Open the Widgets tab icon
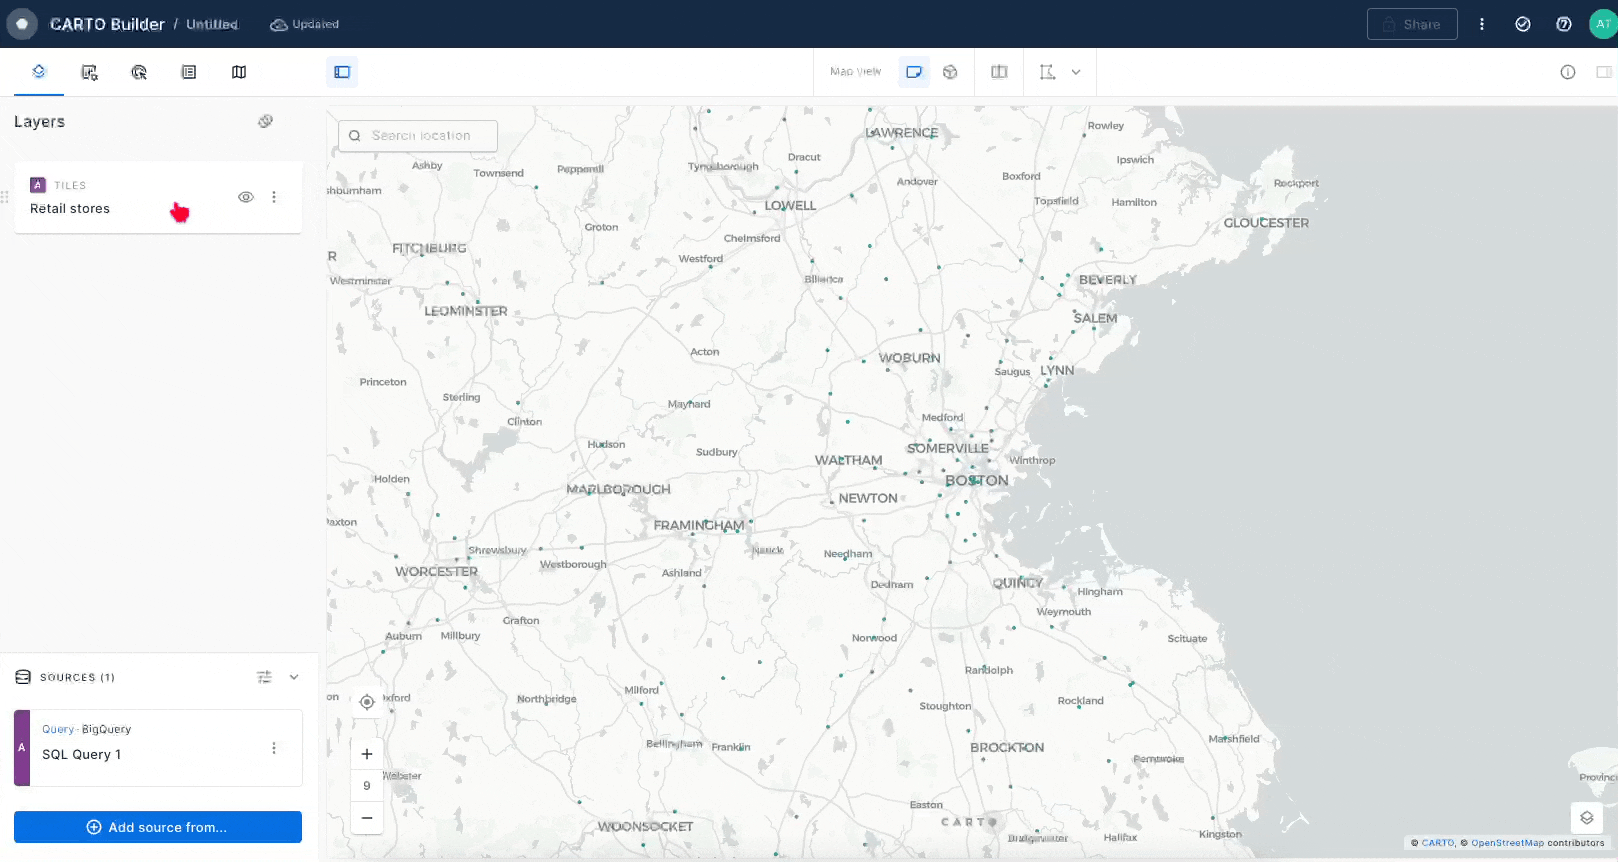 (89, 72)
